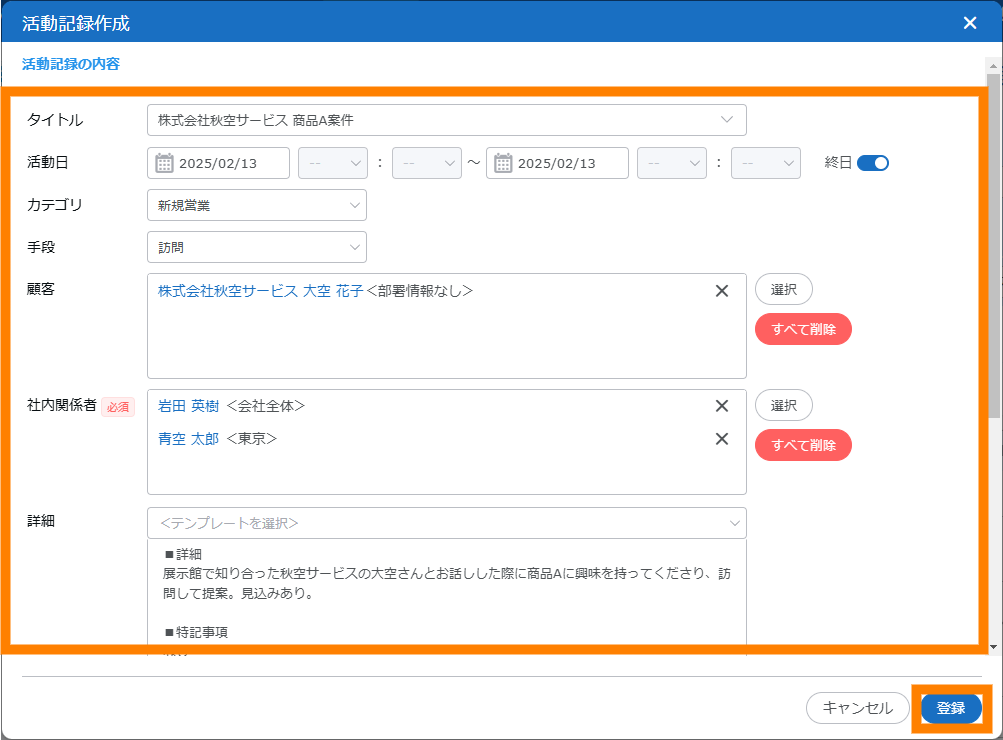Screen dimensions: 1003x740
Task: Open the end minute dropdown
Action: click(765, 163)
